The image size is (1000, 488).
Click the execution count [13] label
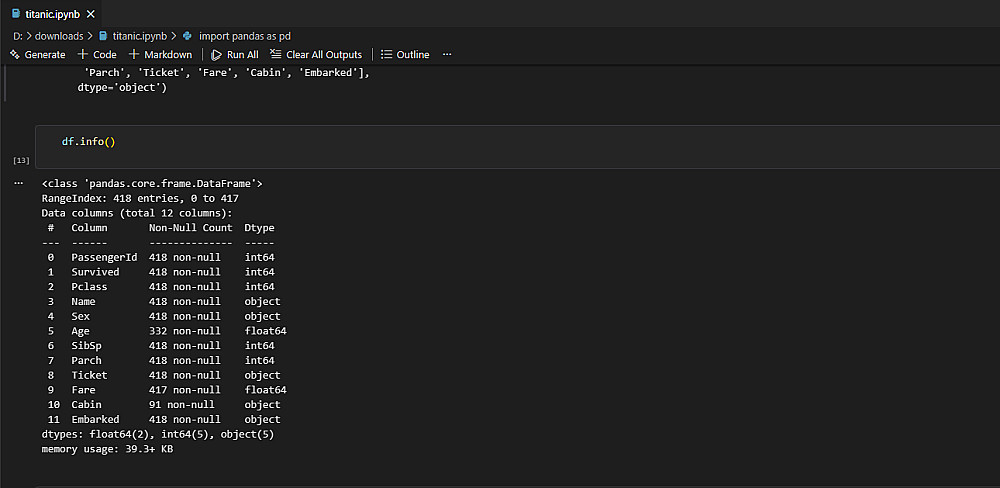tap(20, 160)
